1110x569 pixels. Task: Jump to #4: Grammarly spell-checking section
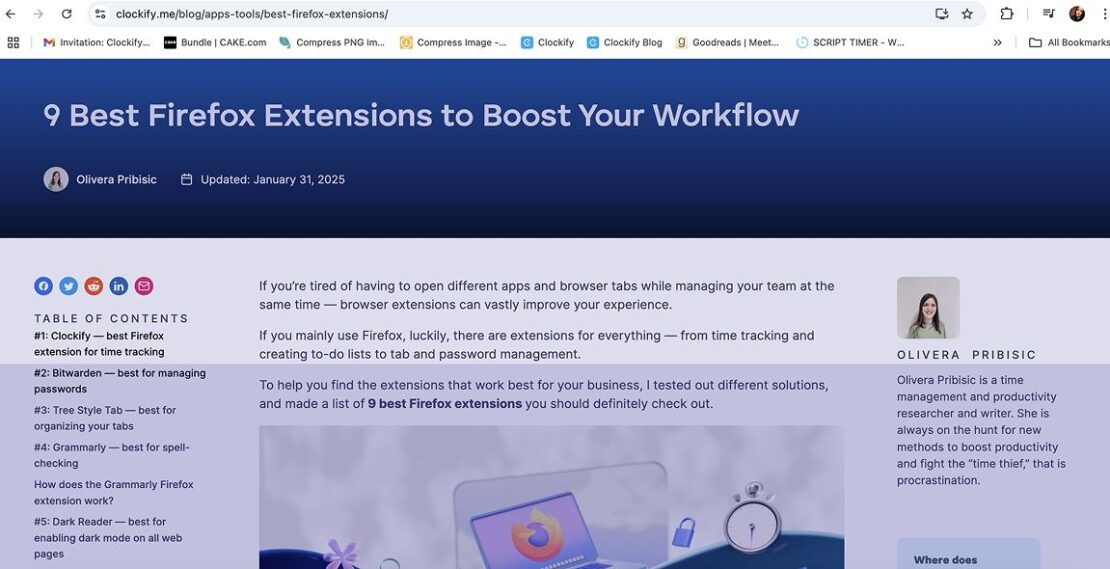click(x=112, y=455)
